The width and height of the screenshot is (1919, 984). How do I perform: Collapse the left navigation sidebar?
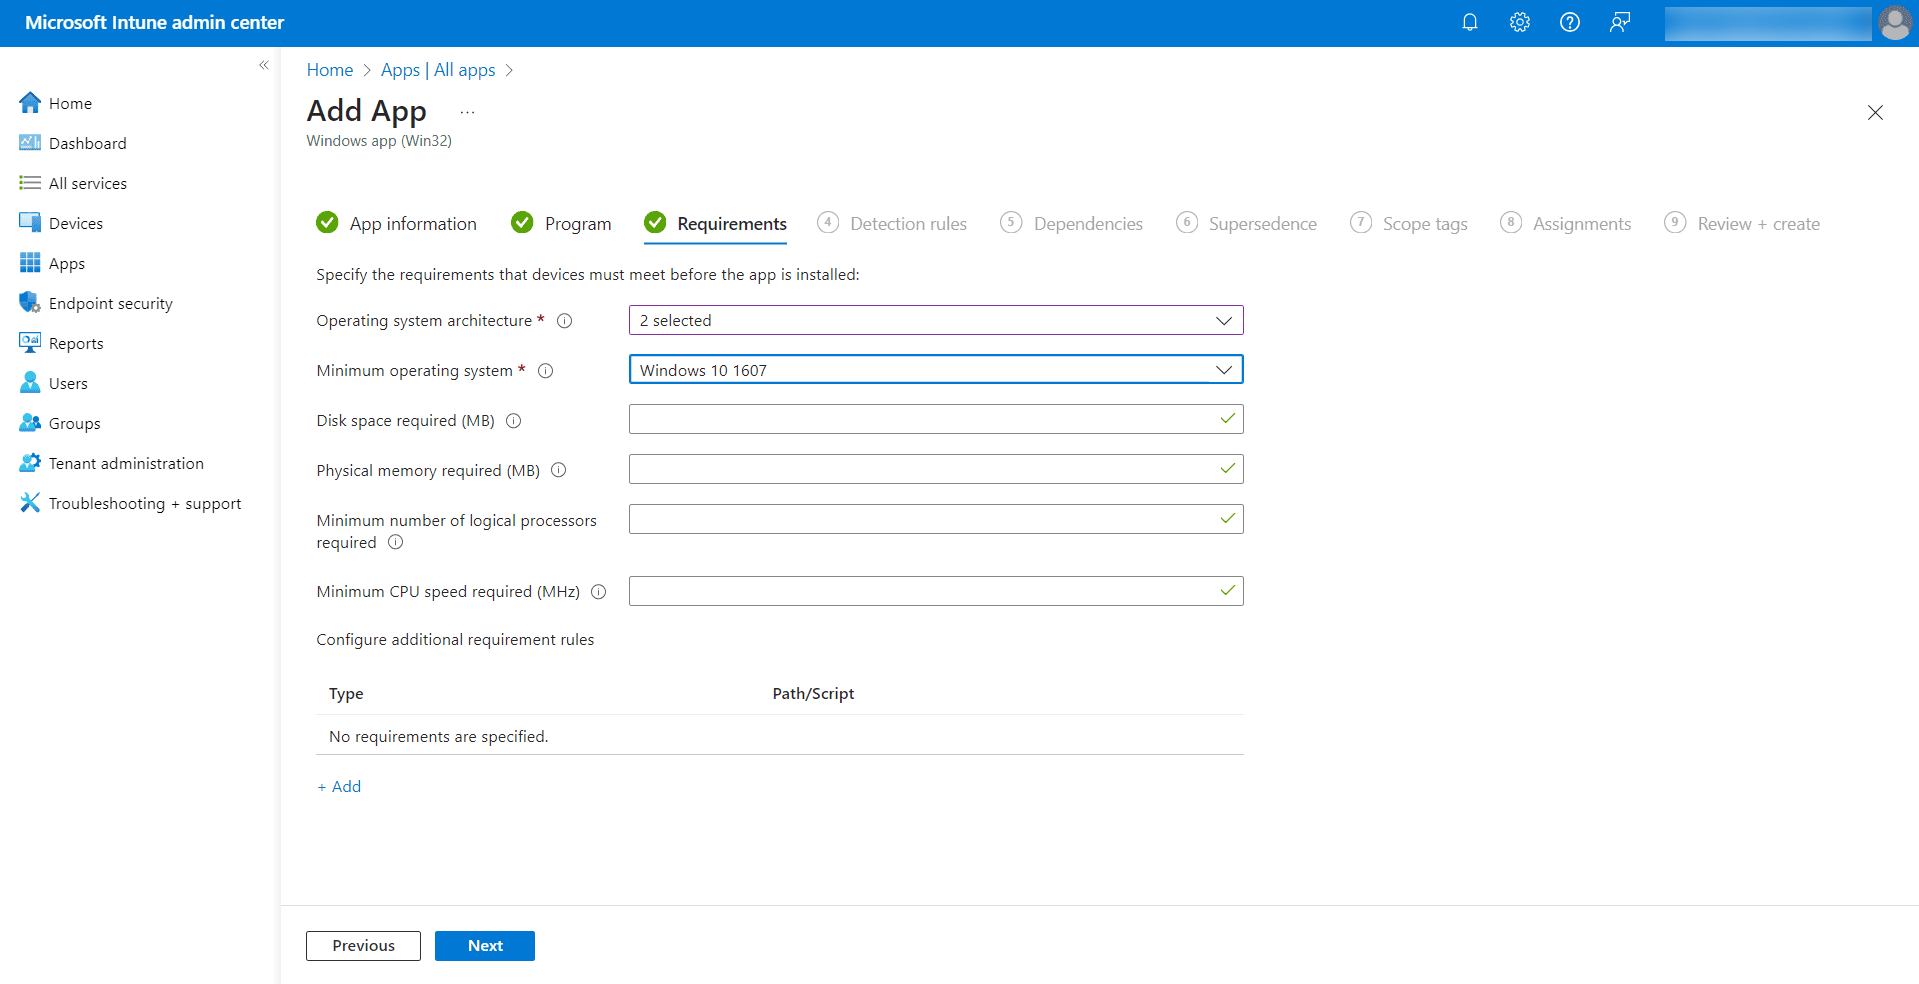(x=264, y=65)
